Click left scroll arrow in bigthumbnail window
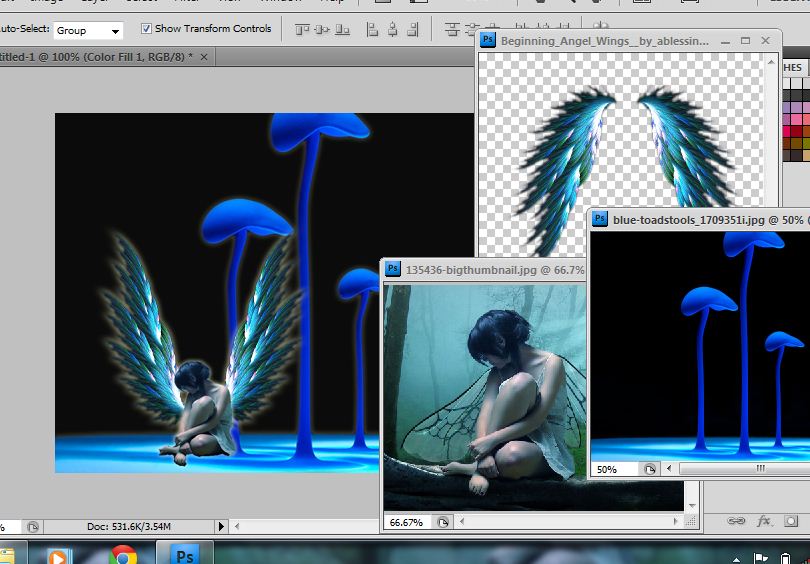The height and width of the screenshot is (564, 810). tap(462, 522)
